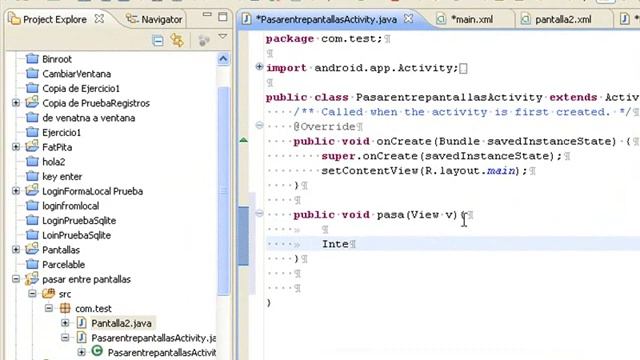Select the de venatna a ventana project

[89, 118]
